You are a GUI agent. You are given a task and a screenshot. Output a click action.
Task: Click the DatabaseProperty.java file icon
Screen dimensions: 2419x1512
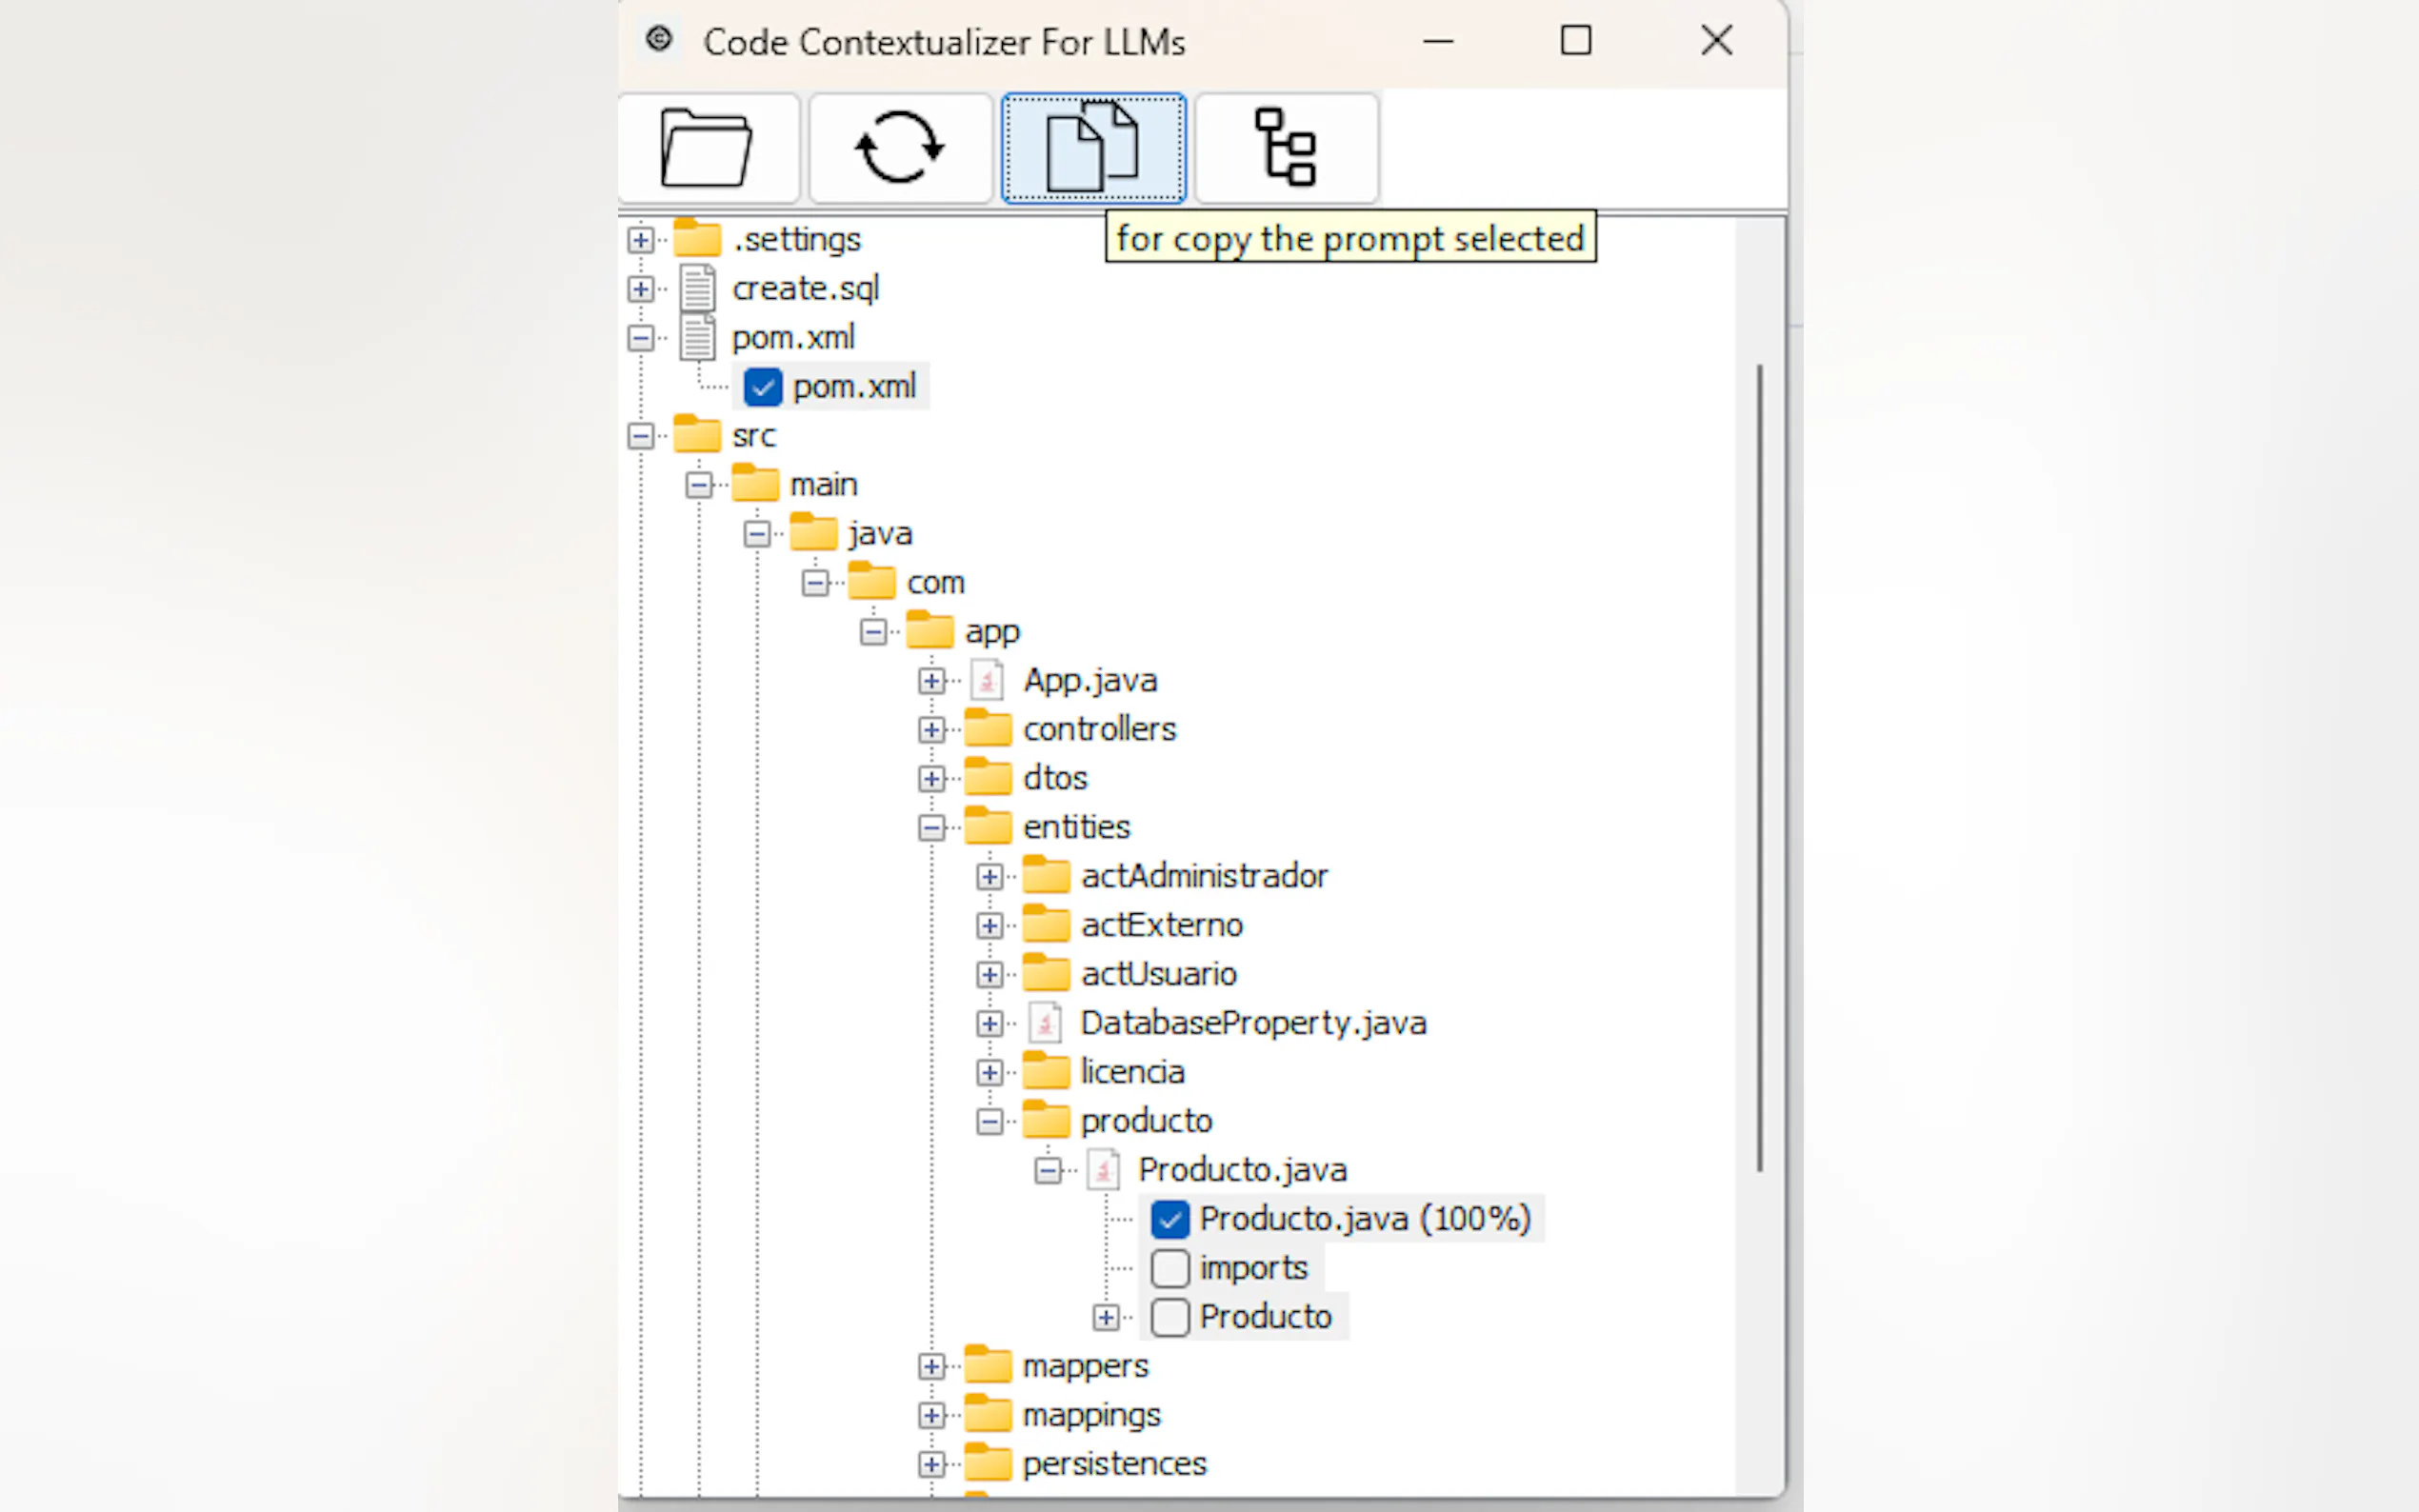point(1045,1023)
